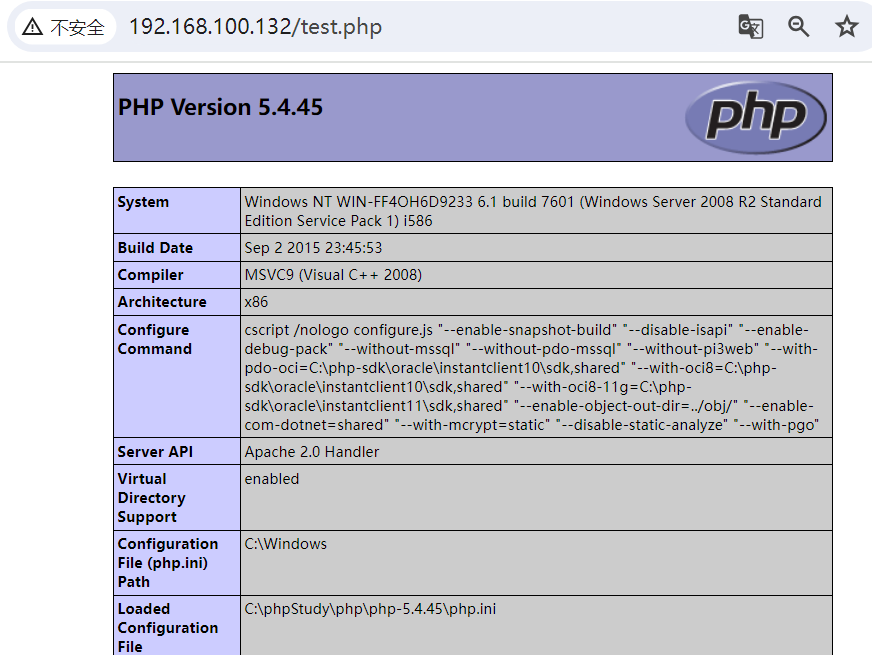Click the Configure Command row label

click(x=154, y=339)
